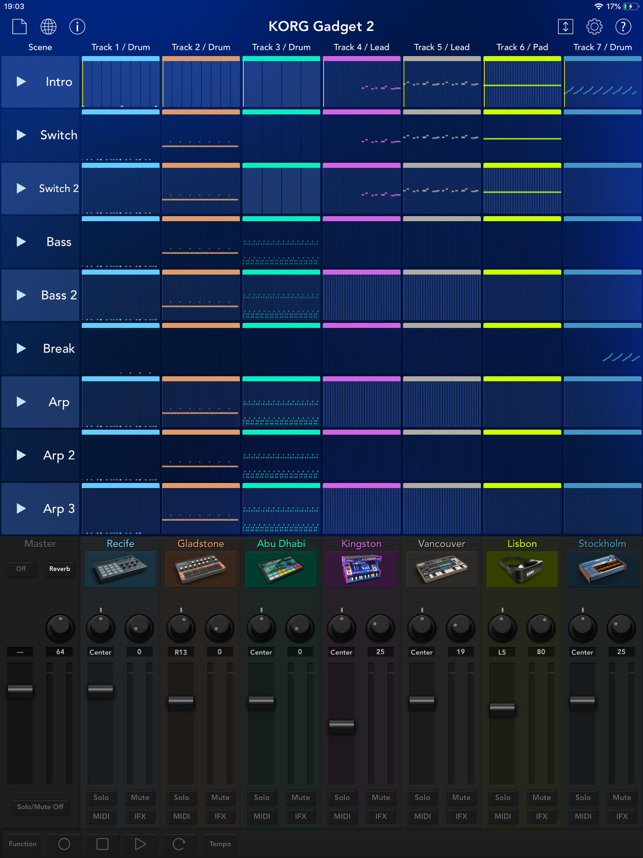This screenshot has width=643, height=858.
Task: Select the Track 4 / Lead header
Action: [361, 47]
